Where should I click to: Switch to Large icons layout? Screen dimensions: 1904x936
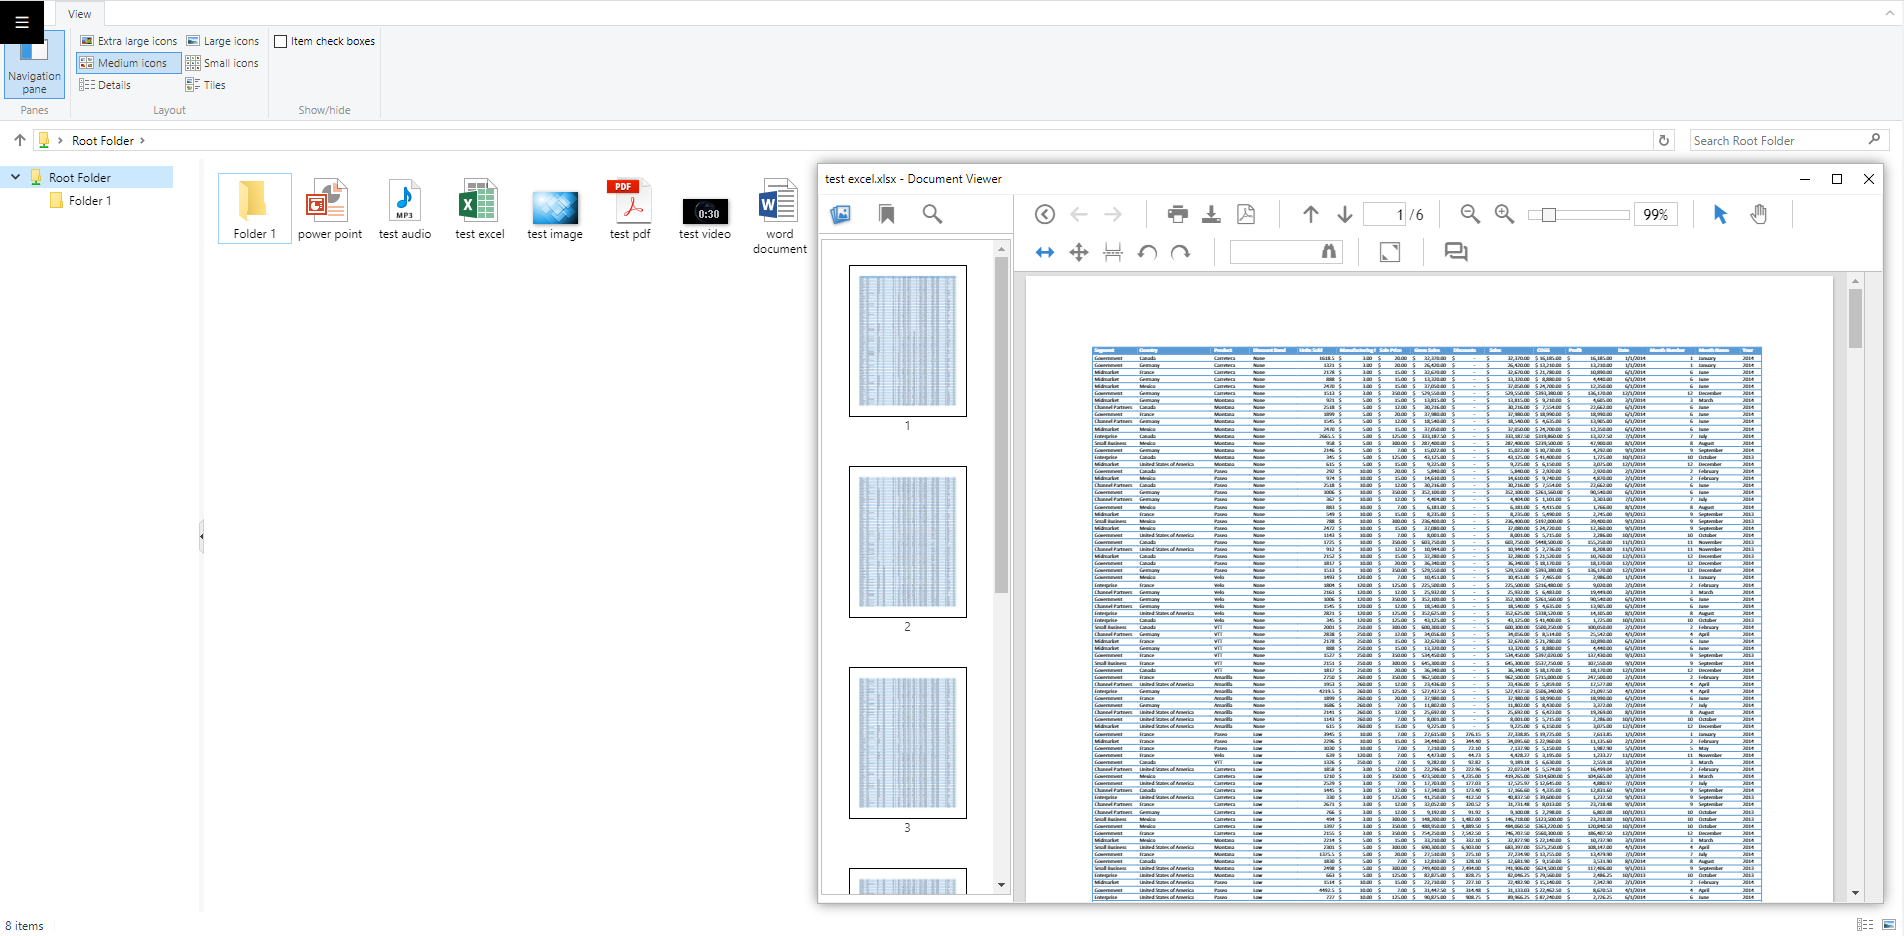coord(222,41)
